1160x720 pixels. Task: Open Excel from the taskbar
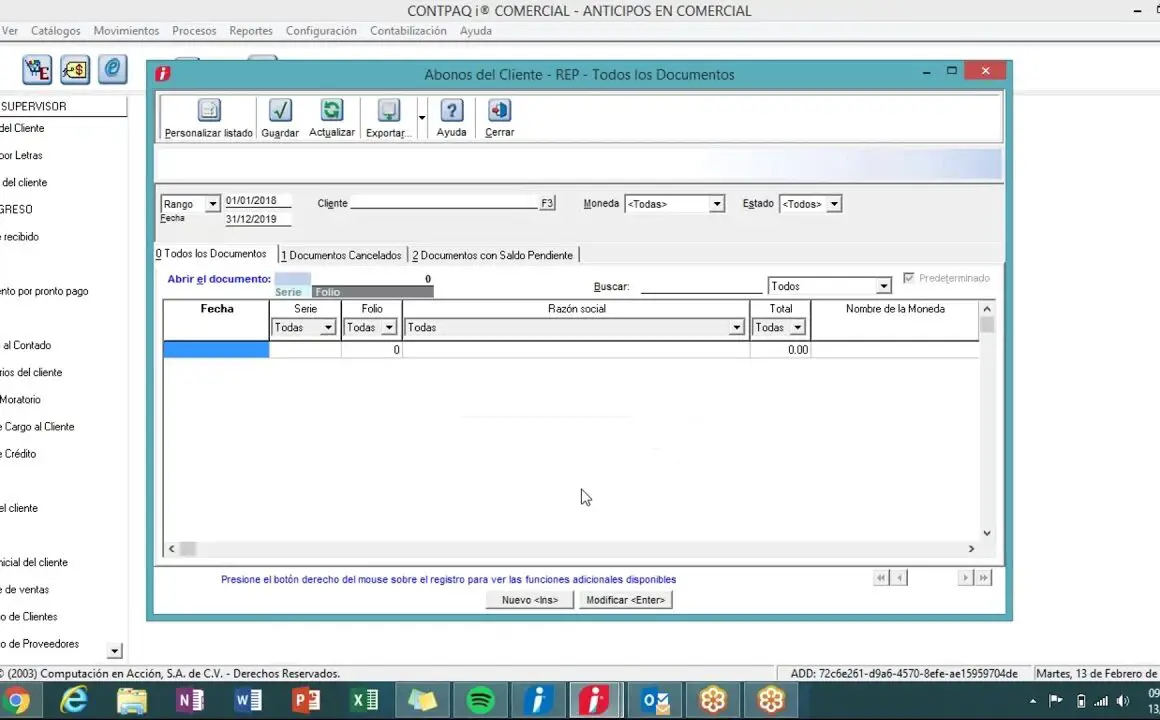(364, 700)
